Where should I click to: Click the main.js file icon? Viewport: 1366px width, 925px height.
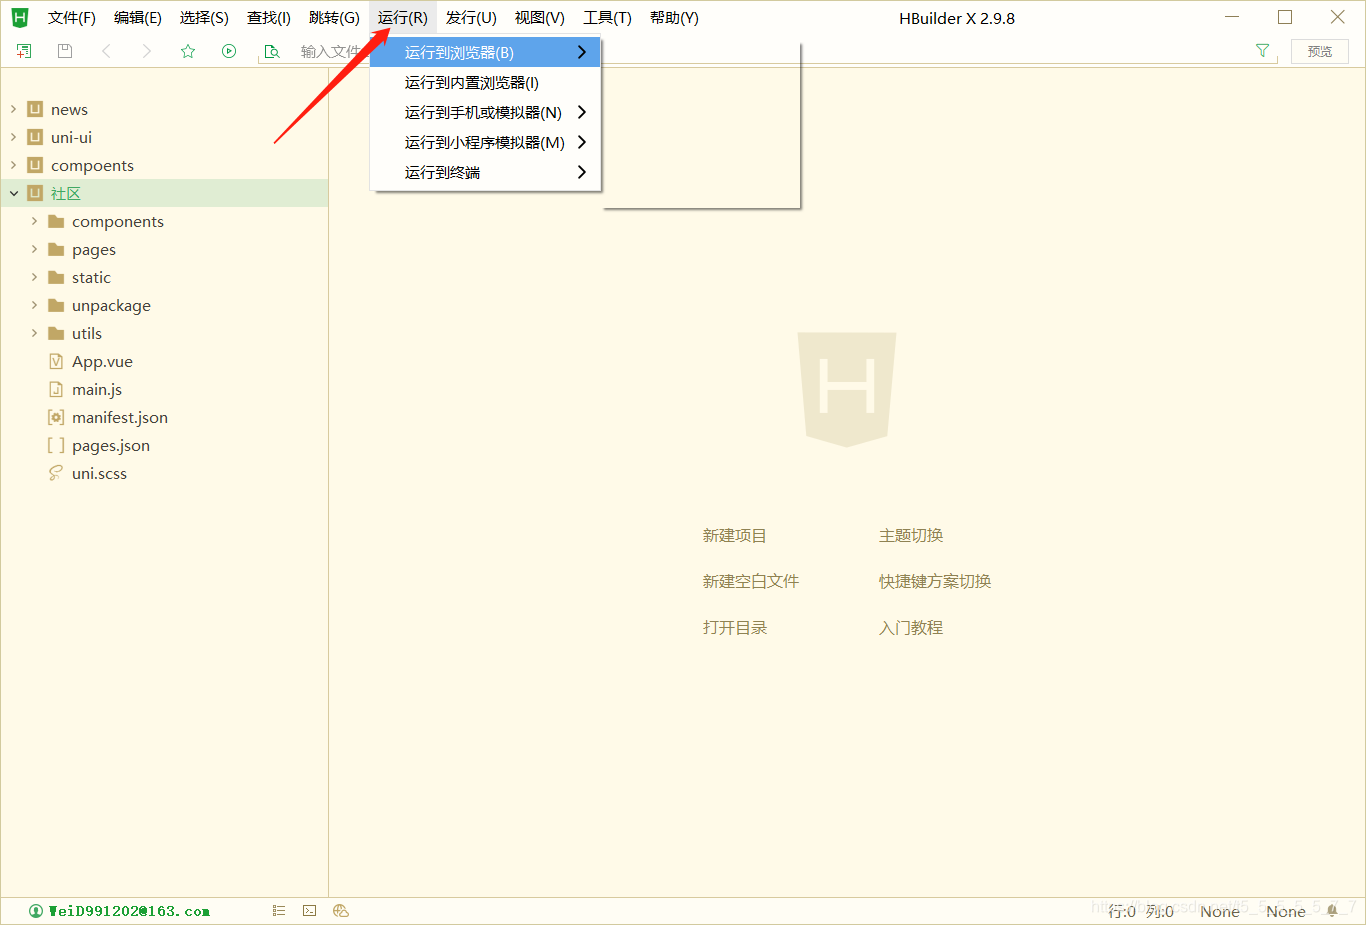[56, 389]
